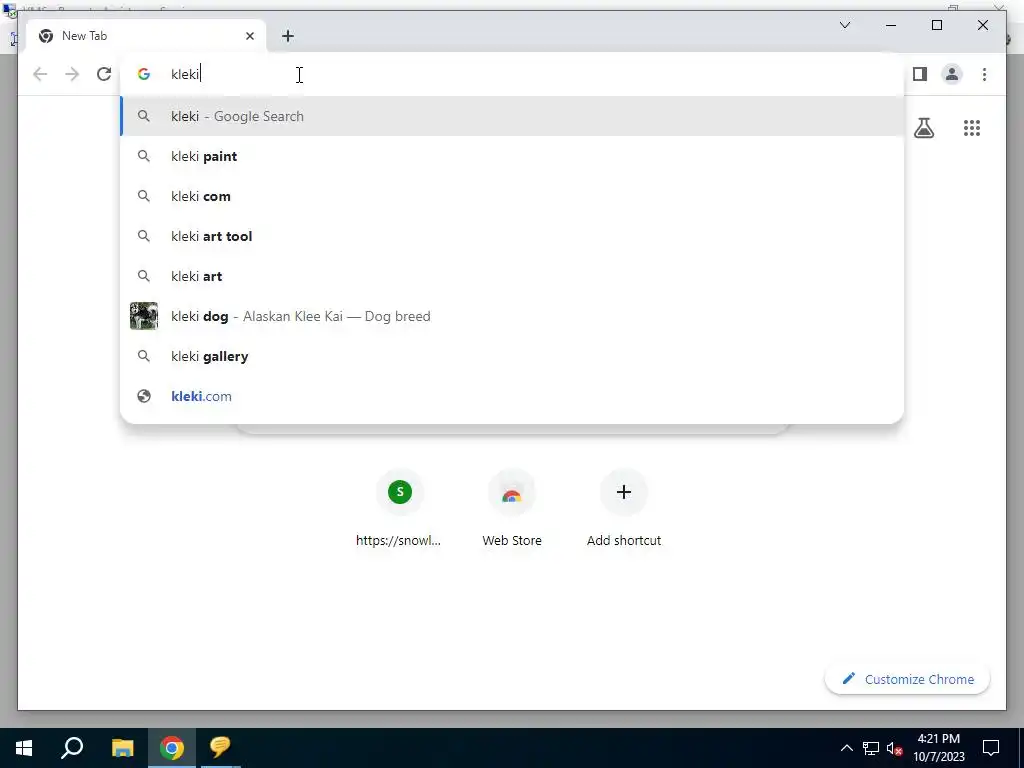Click the magnifier icon beside 'kleki paint'
Image resolution: width=1024 pixels, height=768 pixels.
click(144, 156)
